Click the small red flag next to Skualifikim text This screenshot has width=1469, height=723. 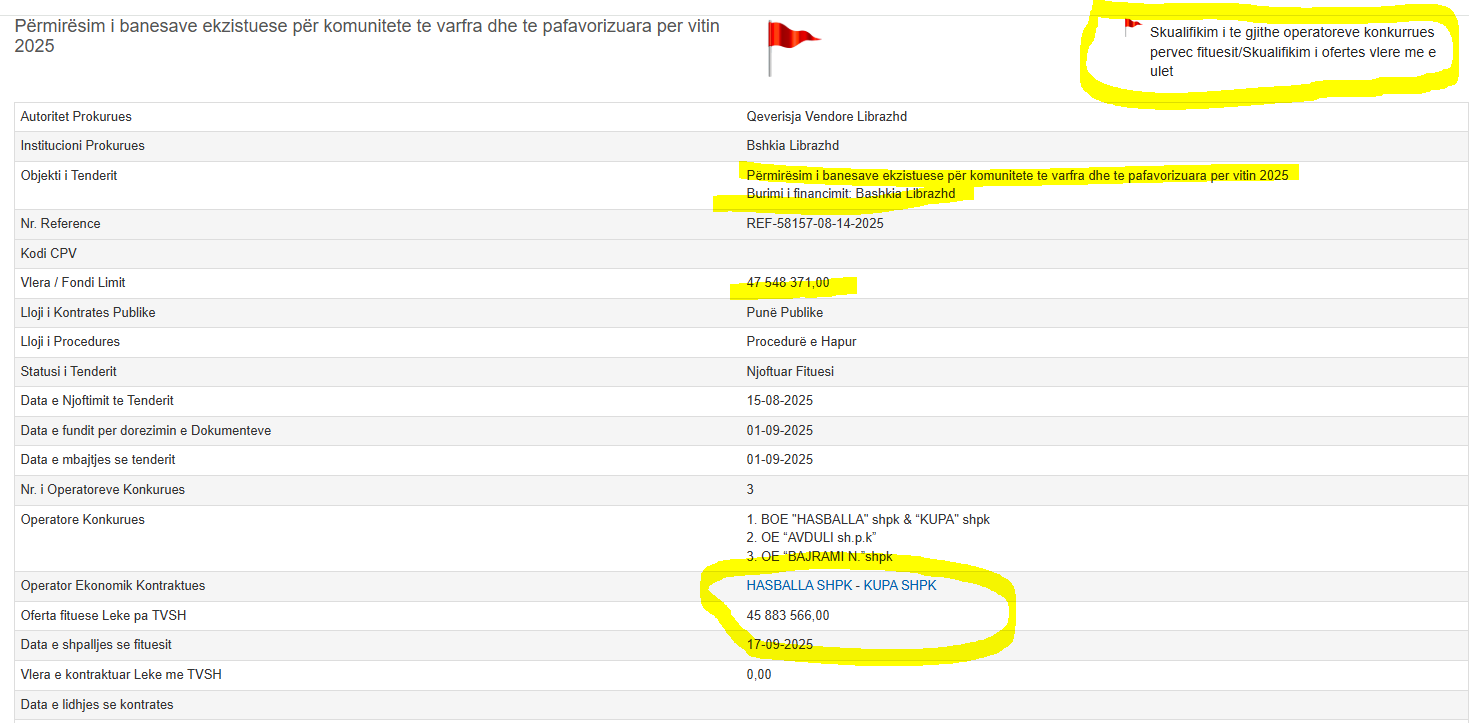(1132, 27)
